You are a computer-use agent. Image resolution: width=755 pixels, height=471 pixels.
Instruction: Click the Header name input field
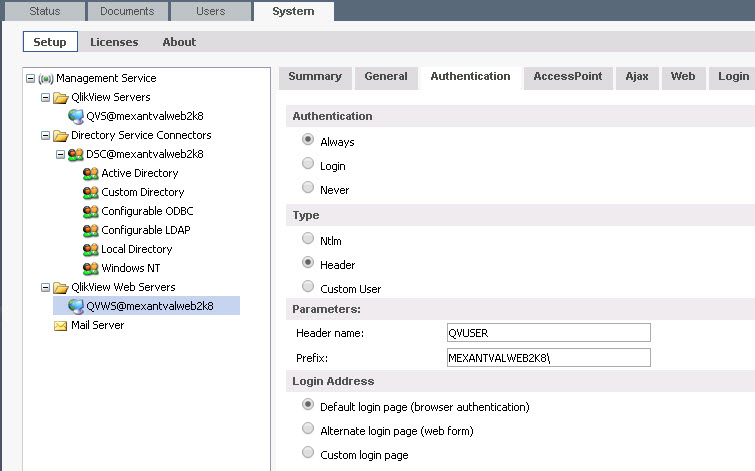548,333
